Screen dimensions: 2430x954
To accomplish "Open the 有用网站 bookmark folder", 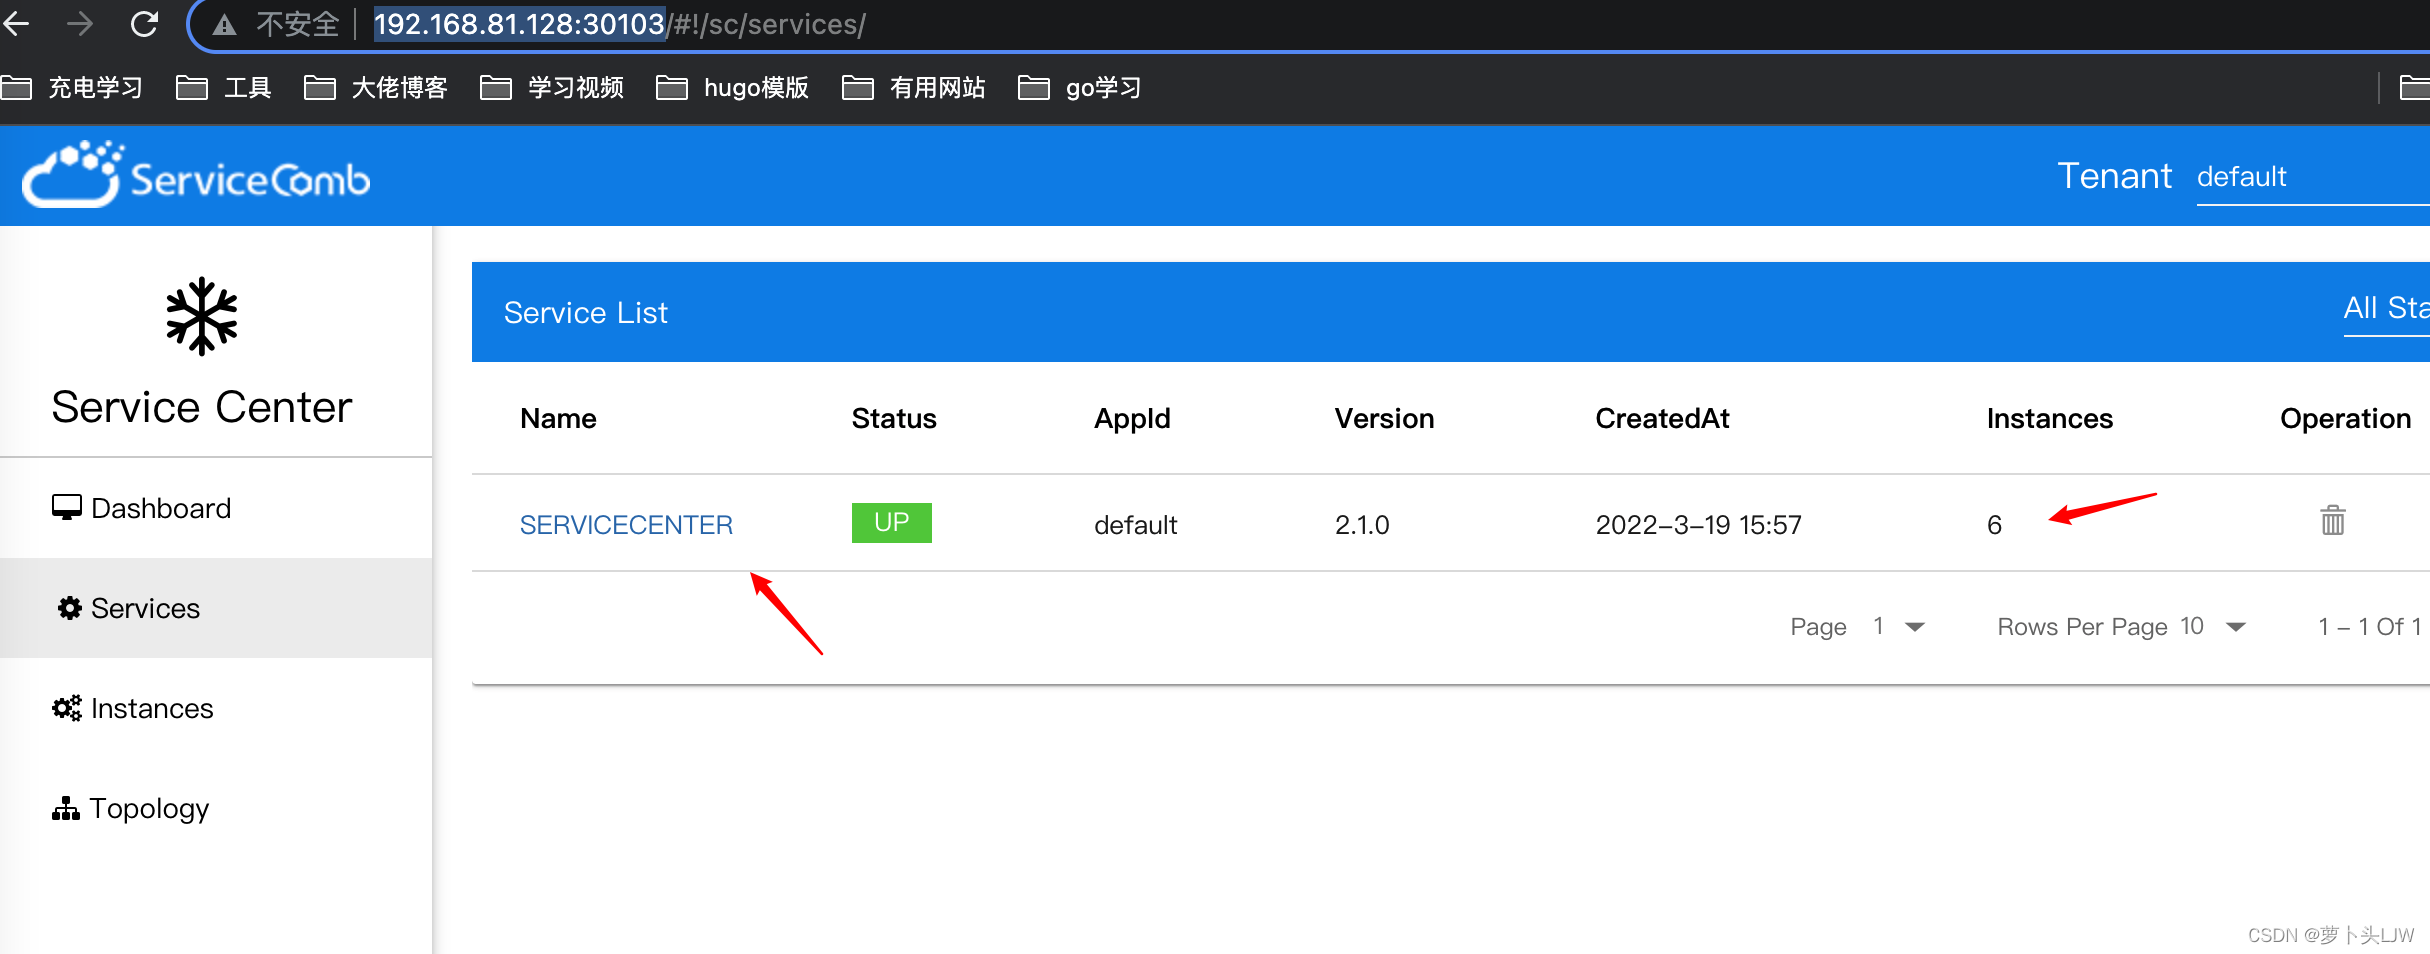I will [914, 88].
